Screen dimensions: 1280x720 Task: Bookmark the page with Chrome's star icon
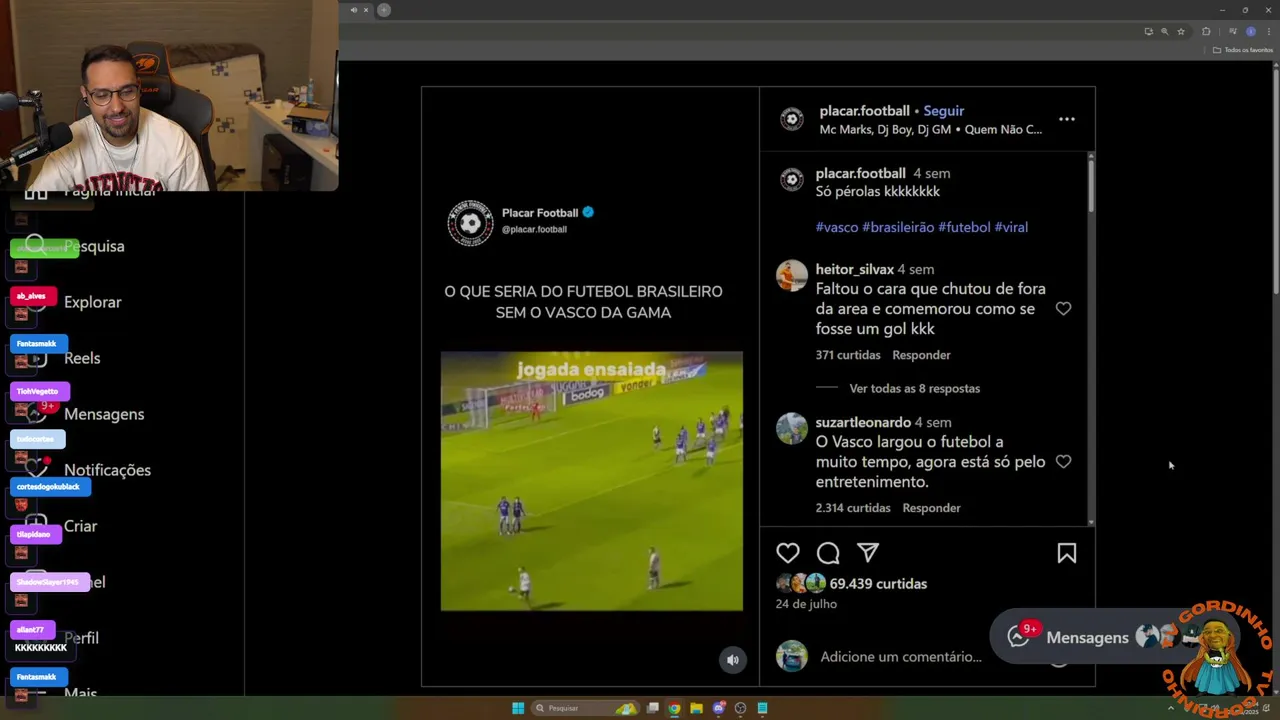[x=1181, y=31]
